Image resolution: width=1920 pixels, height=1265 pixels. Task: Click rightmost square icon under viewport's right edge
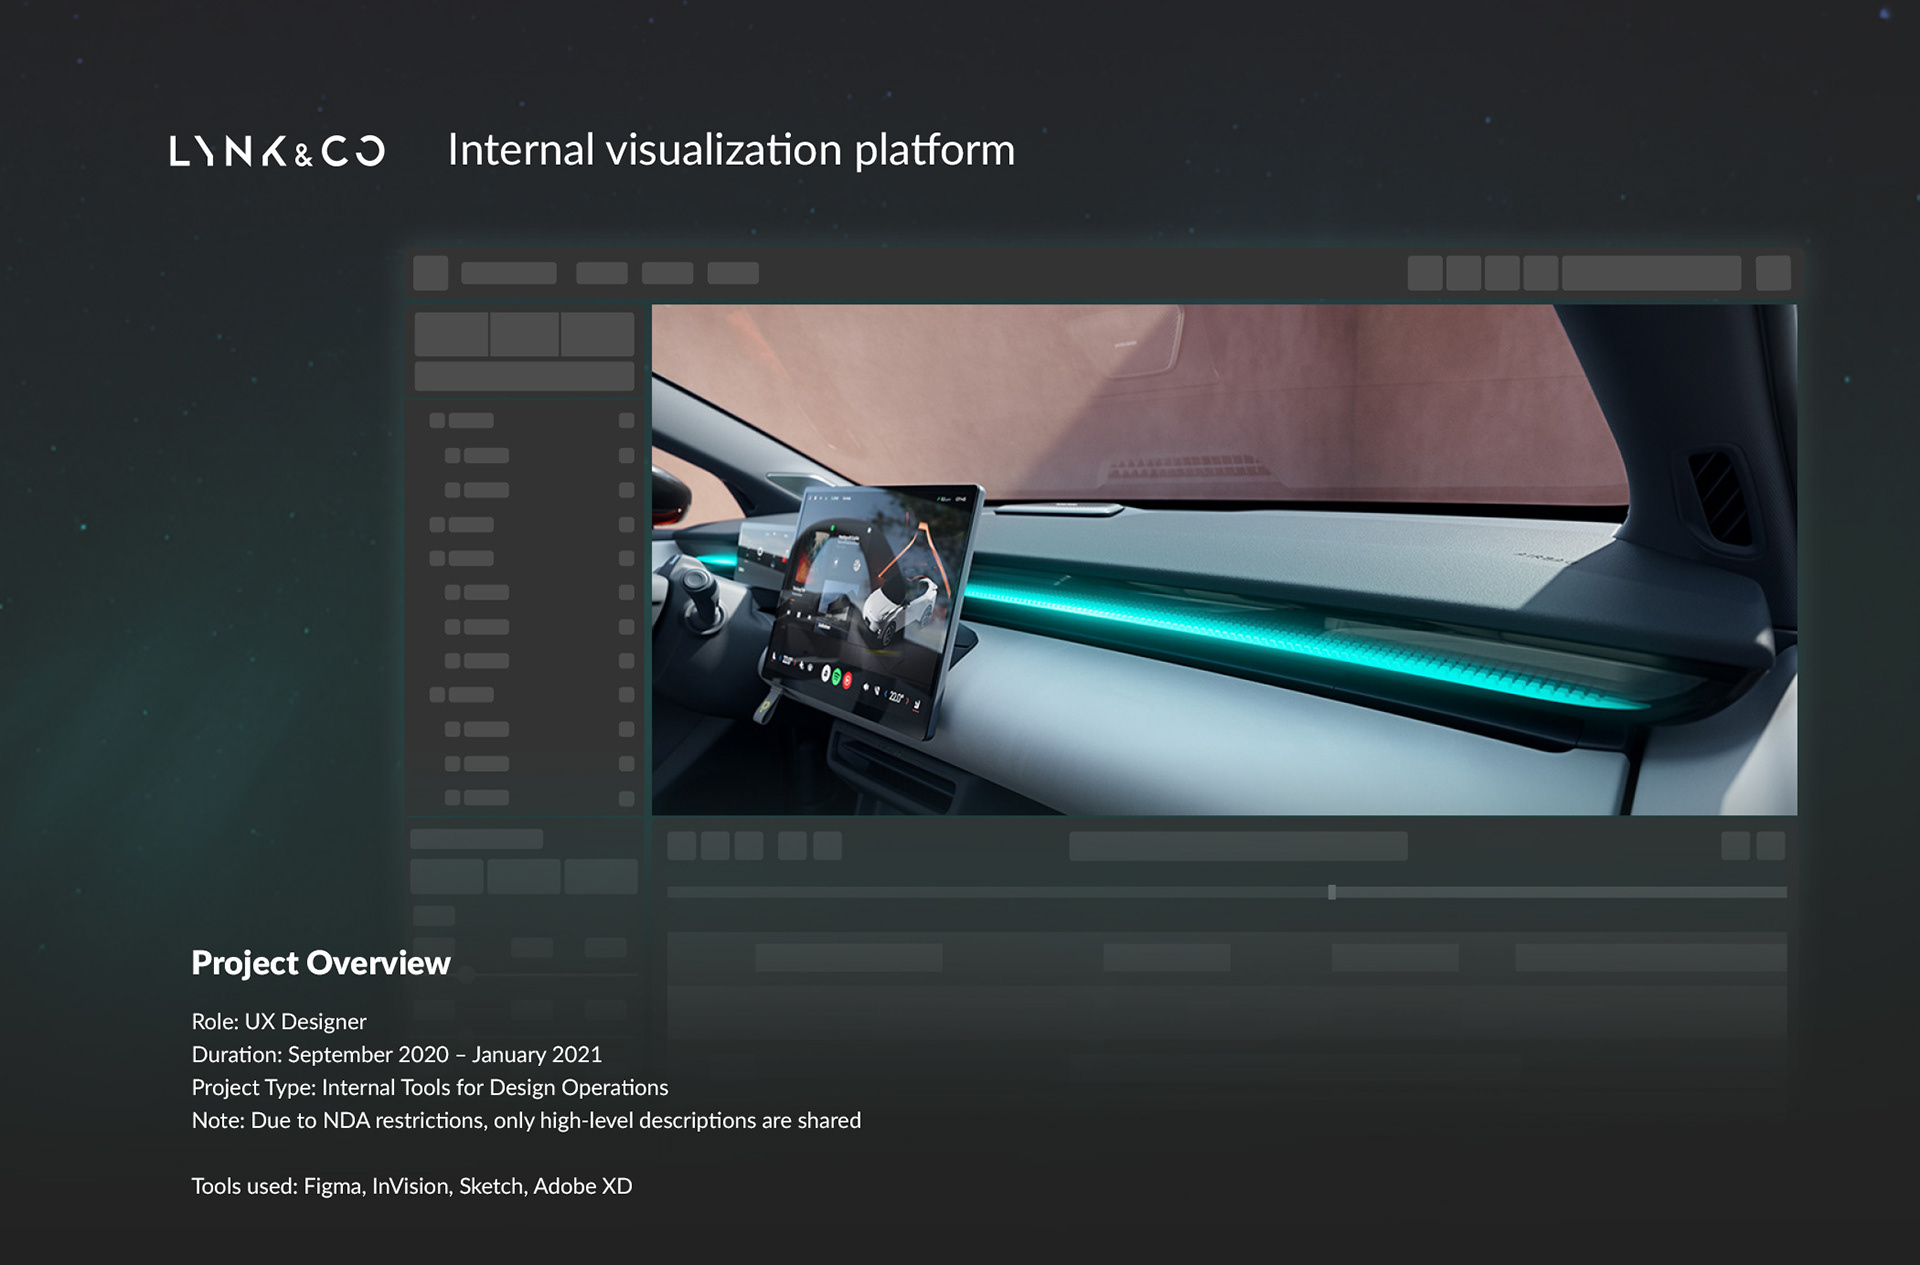[1770, 846]
